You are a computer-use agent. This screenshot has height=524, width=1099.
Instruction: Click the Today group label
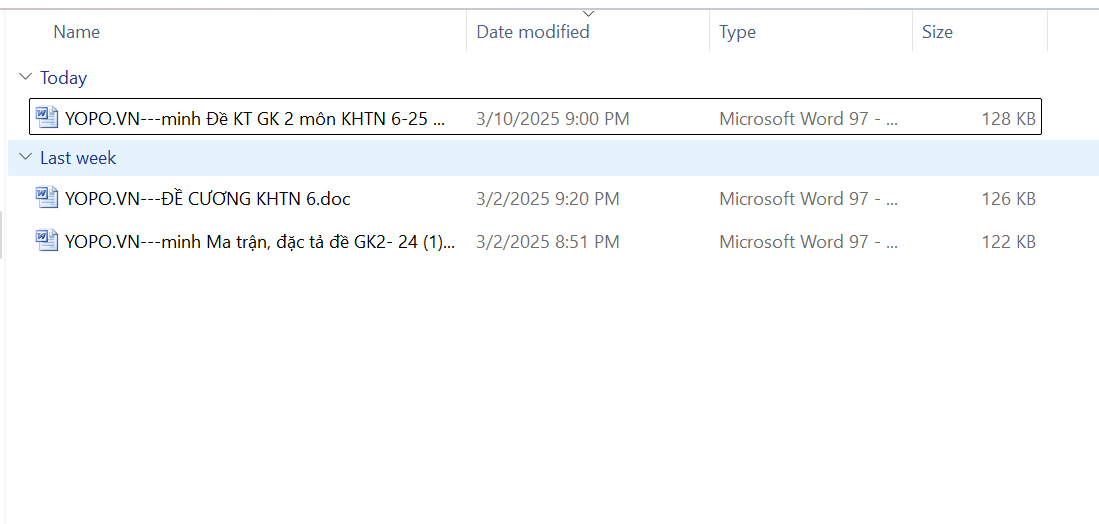pos(64,78)
